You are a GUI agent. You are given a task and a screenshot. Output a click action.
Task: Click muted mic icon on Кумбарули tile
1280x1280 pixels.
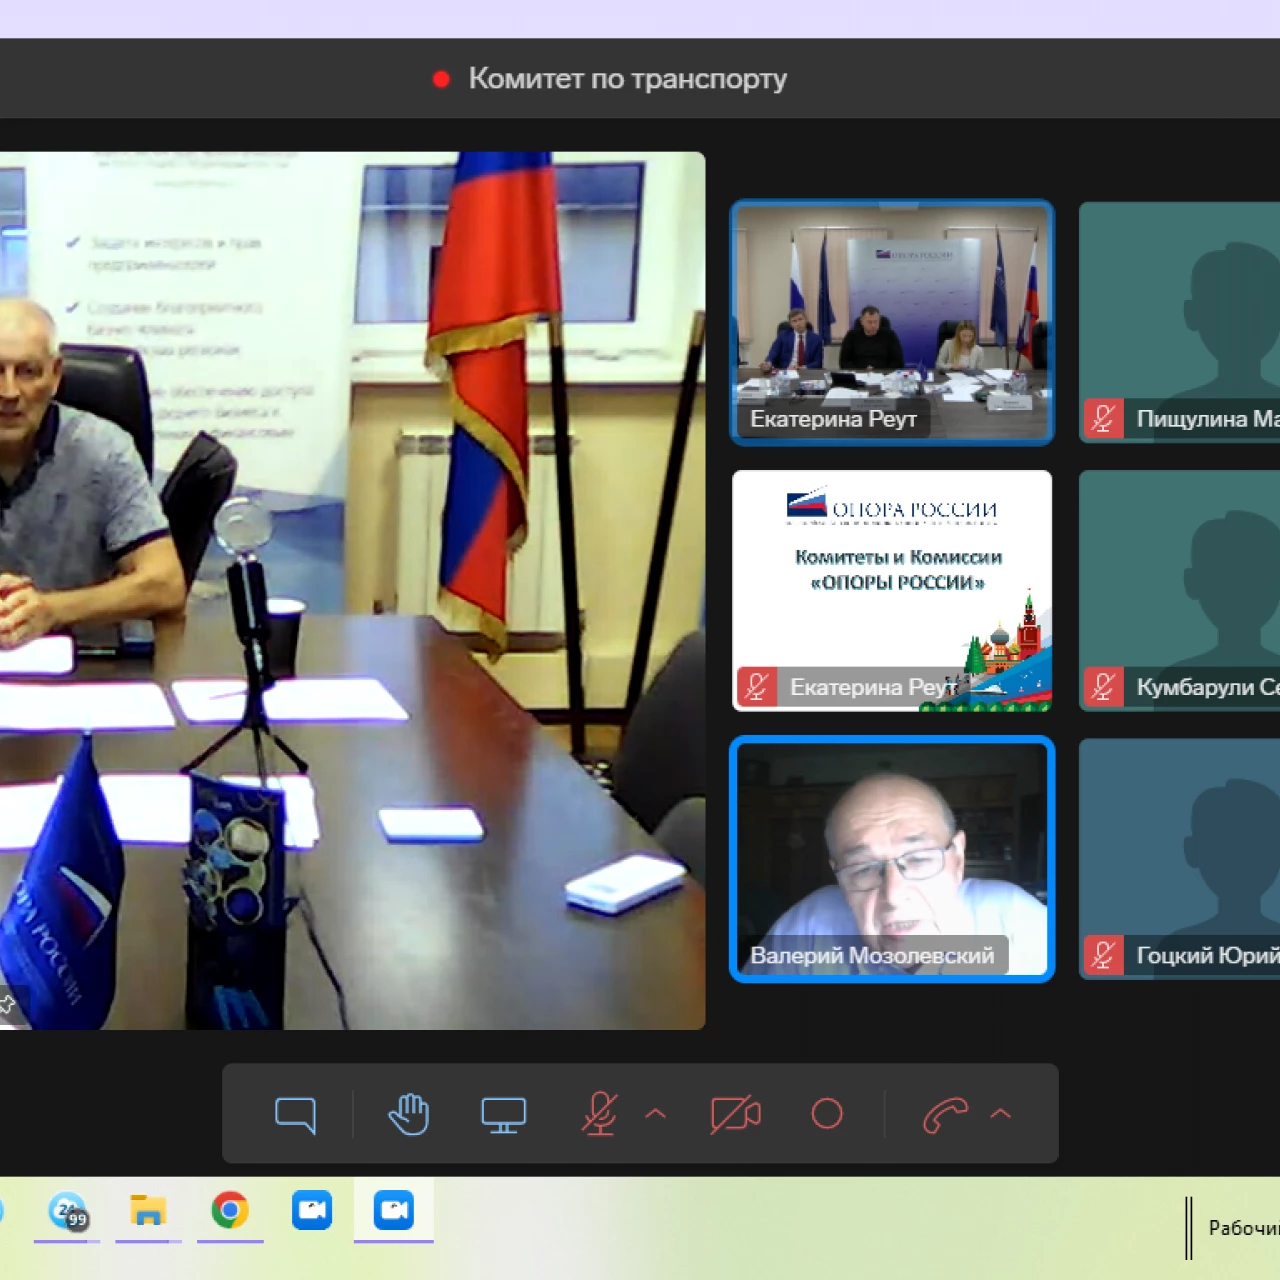click(1104, 687)
